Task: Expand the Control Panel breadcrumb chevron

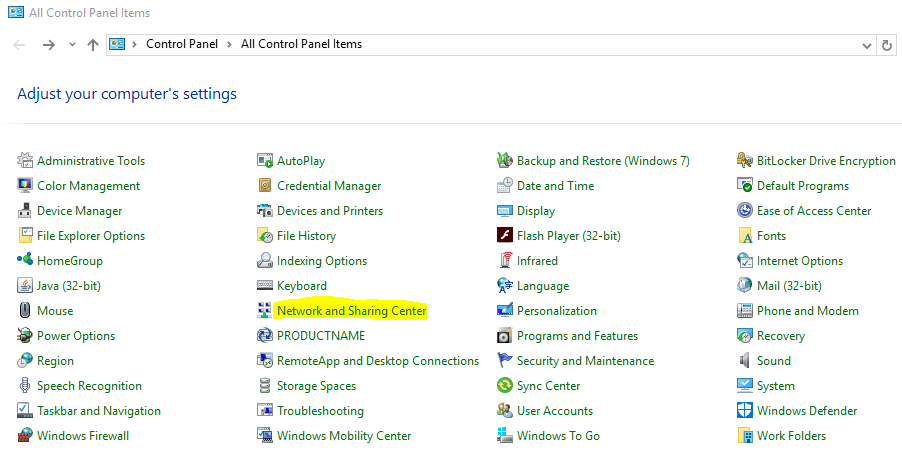Action: (137, 44)
